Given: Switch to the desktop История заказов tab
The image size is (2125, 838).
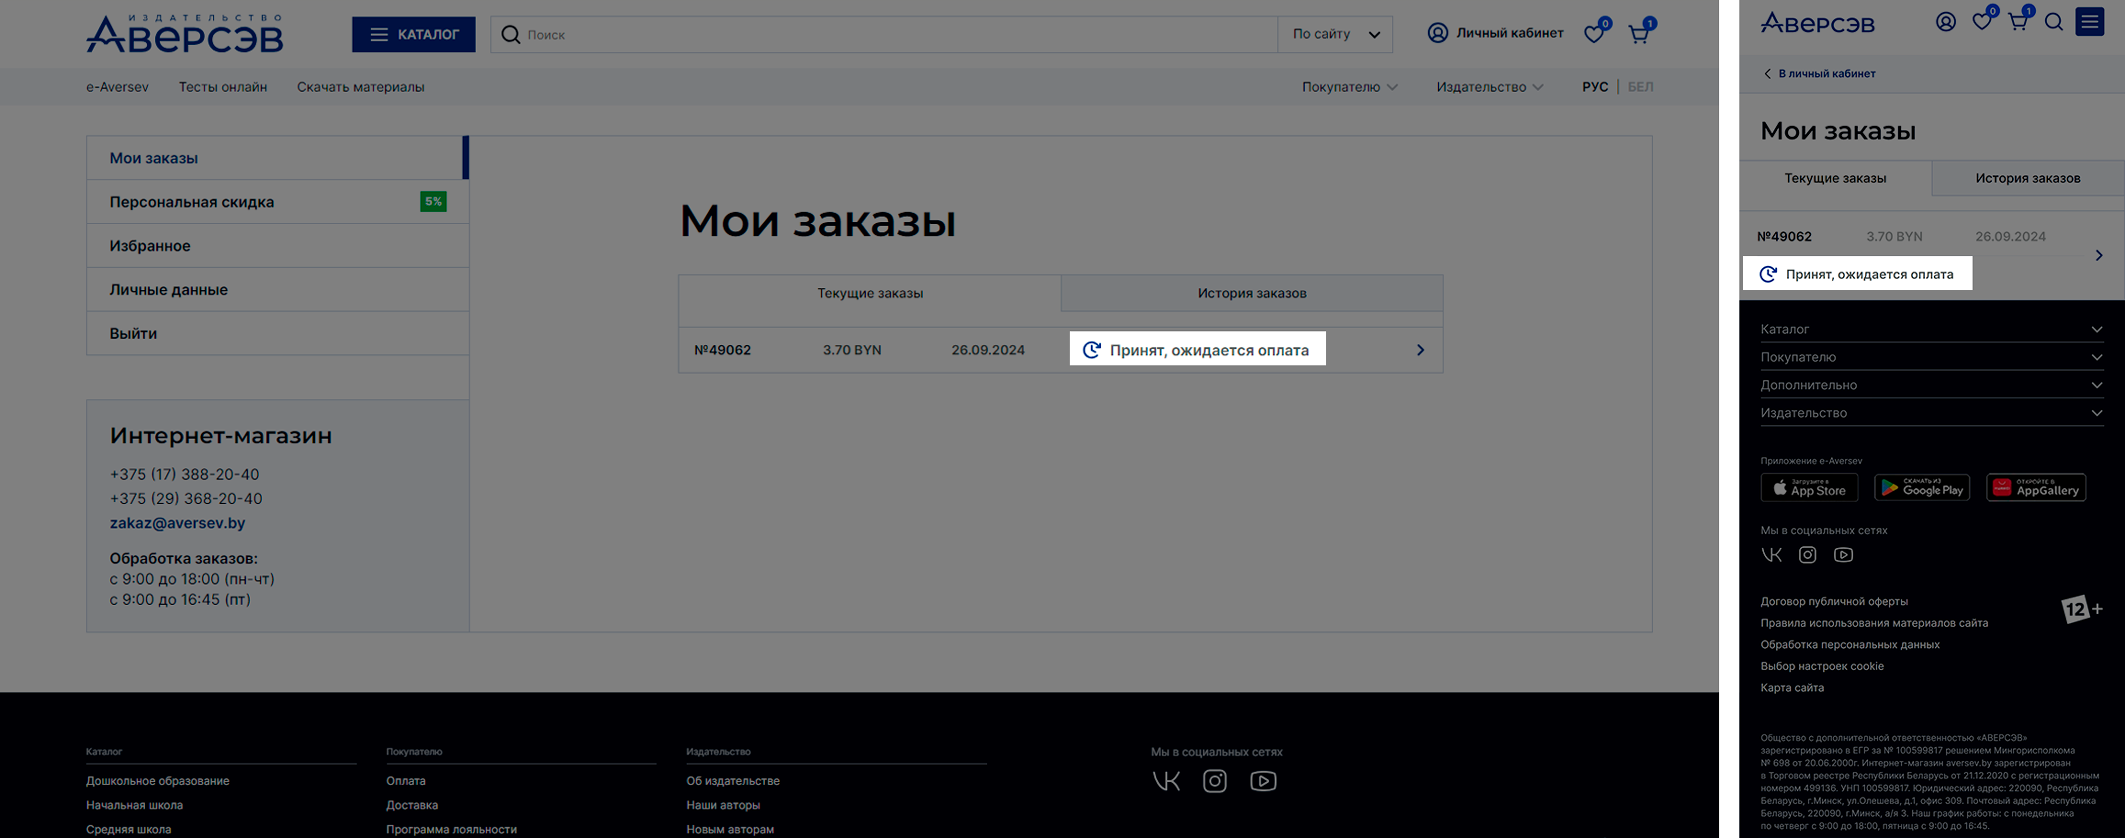Looking at the screenshot, I should (x=1251, y=293).
